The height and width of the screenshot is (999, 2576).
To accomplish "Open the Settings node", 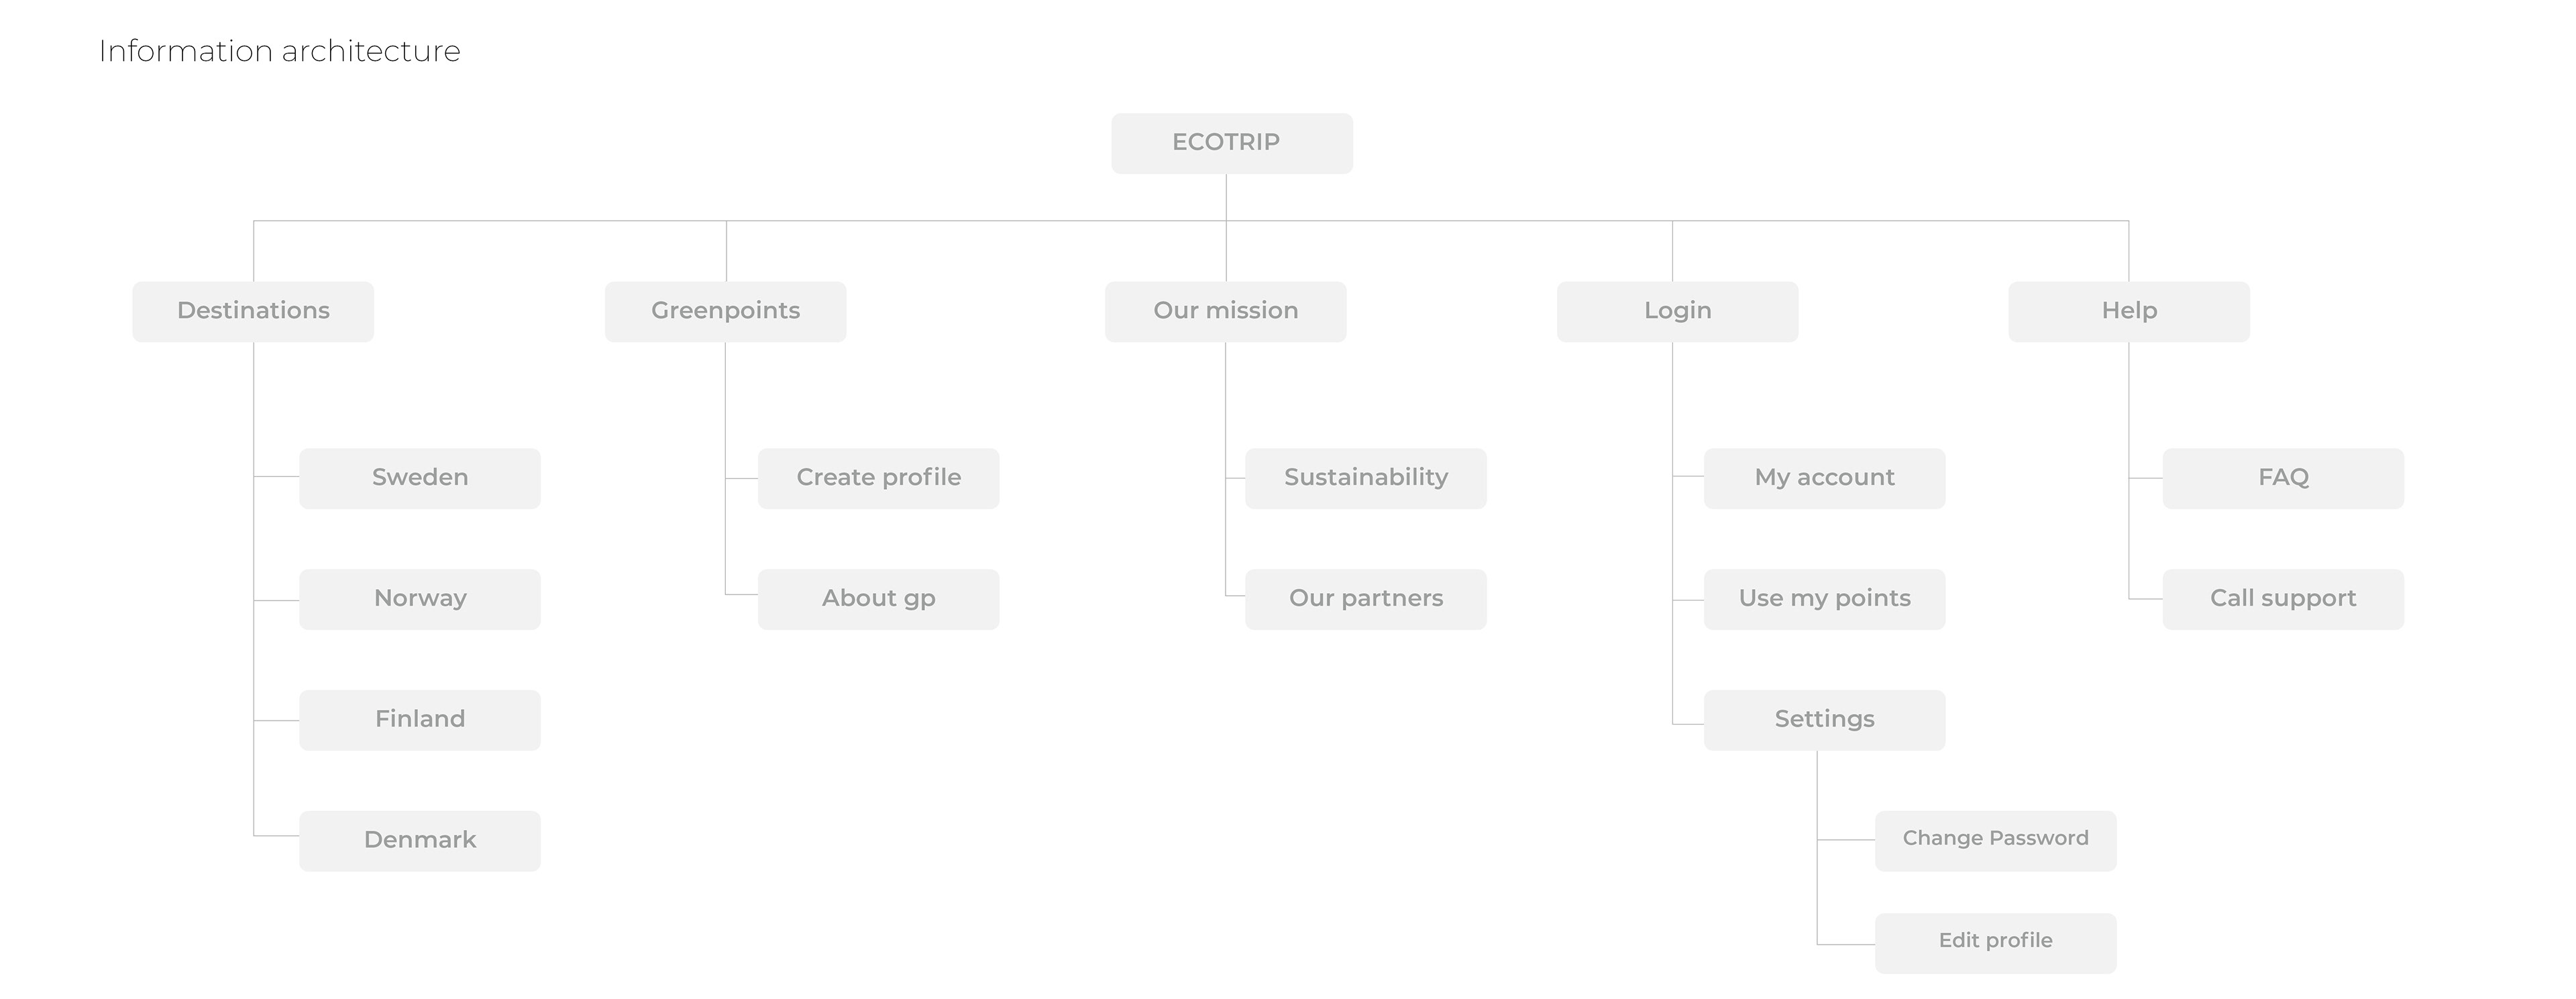I will point(1824,720).
